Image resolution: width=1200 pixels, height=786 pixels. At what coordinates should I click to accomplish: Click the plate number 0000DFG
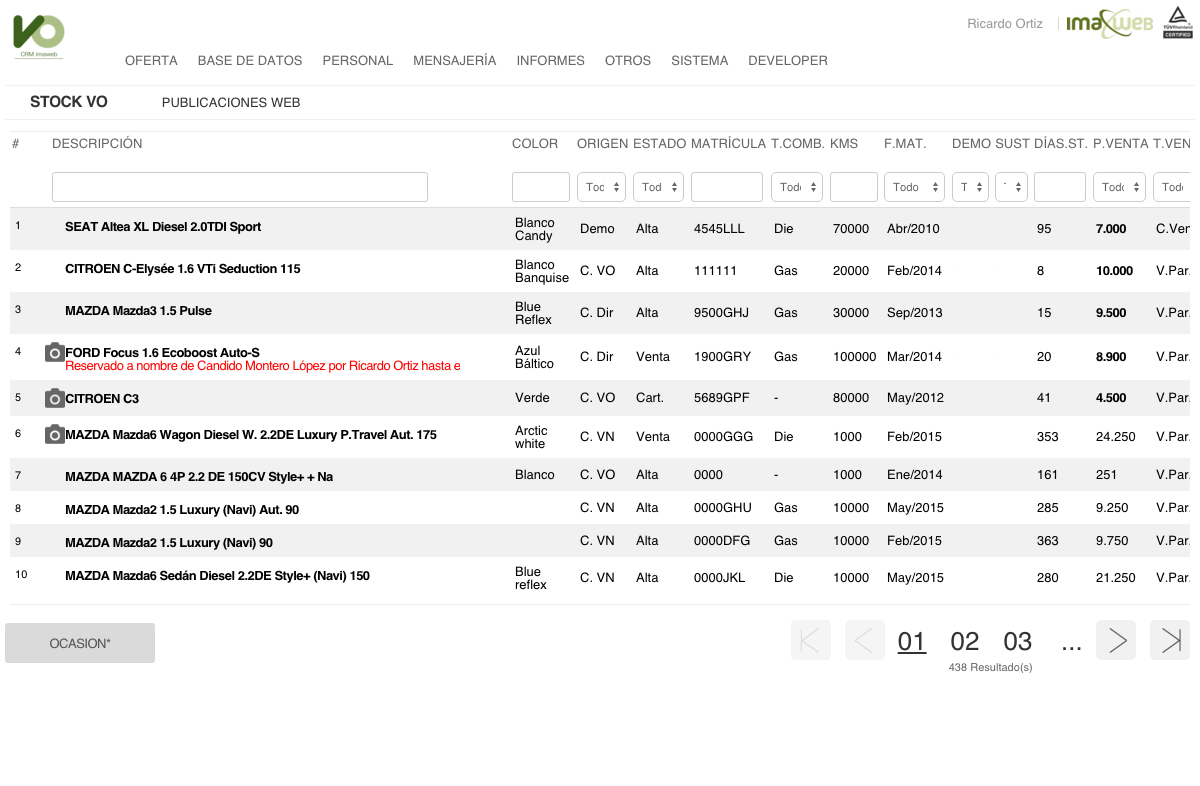click(x=722, y=541)
